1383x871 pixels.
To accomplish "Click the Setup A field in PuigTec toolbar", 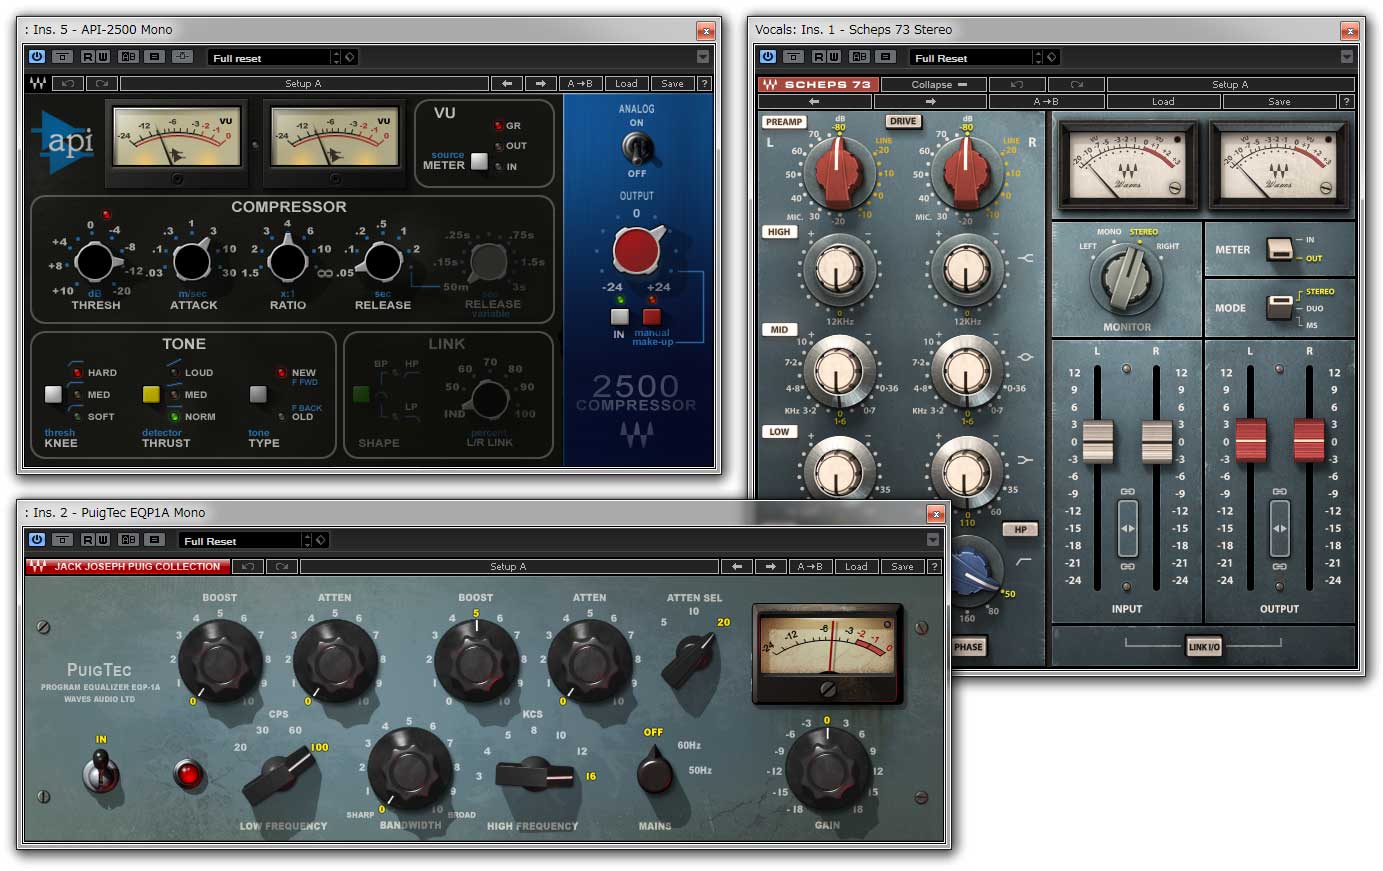I will coord(508,567).
